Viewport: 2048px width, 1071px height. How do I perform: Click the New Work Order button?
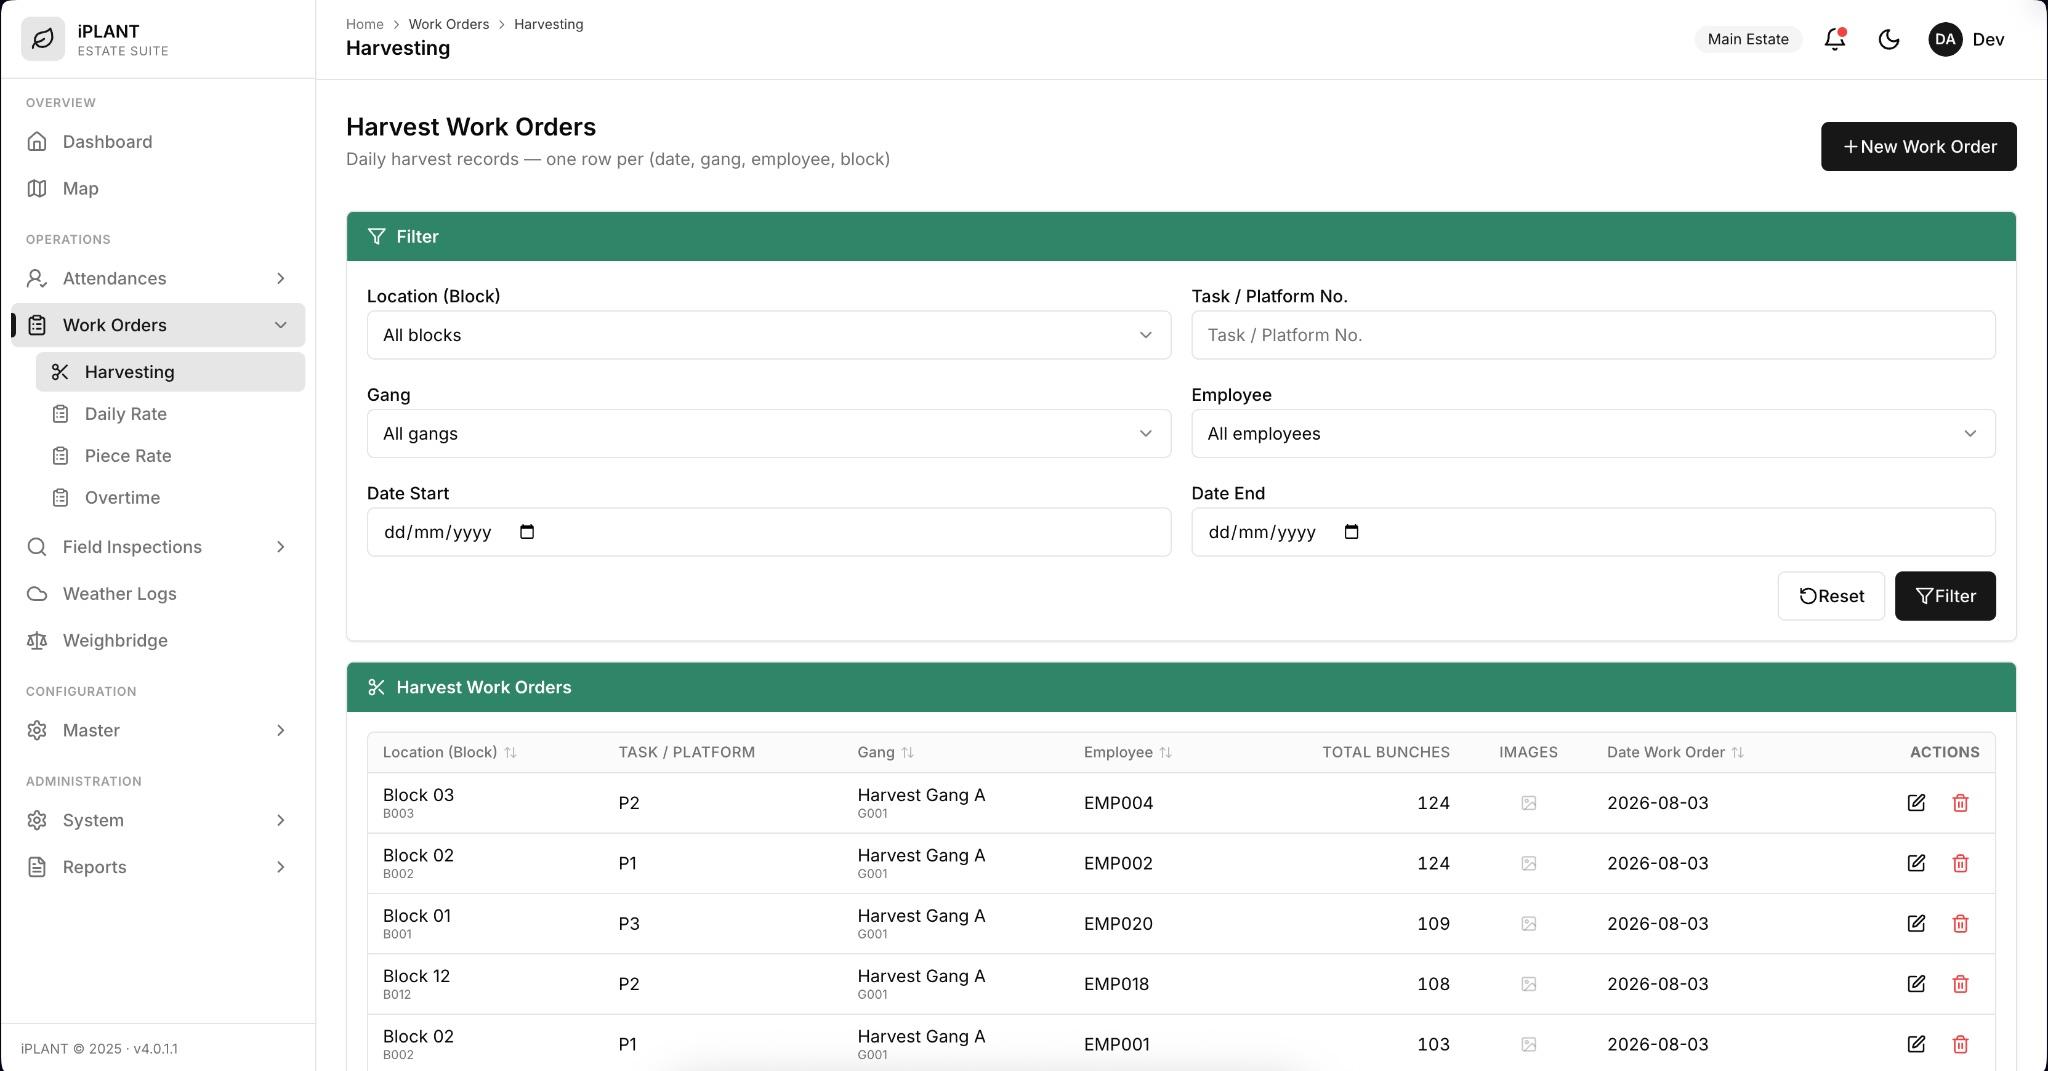point(1918,146)
